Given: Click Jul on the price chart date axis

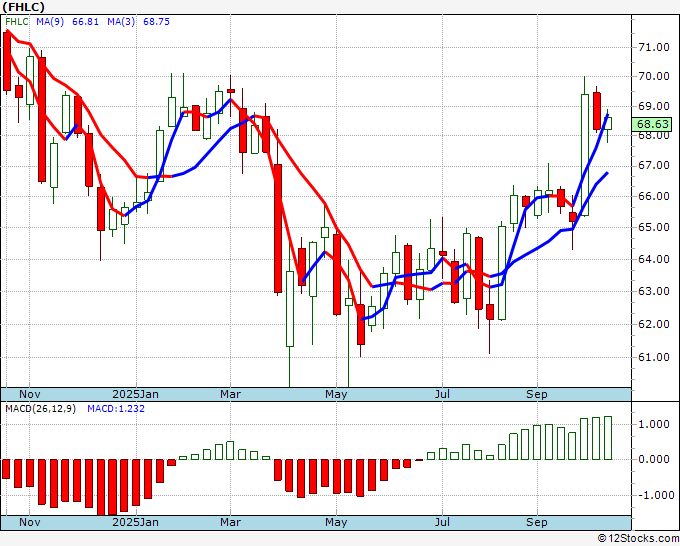Looking at the screenshot, I should pyautogui.click(x=442, y=394).
